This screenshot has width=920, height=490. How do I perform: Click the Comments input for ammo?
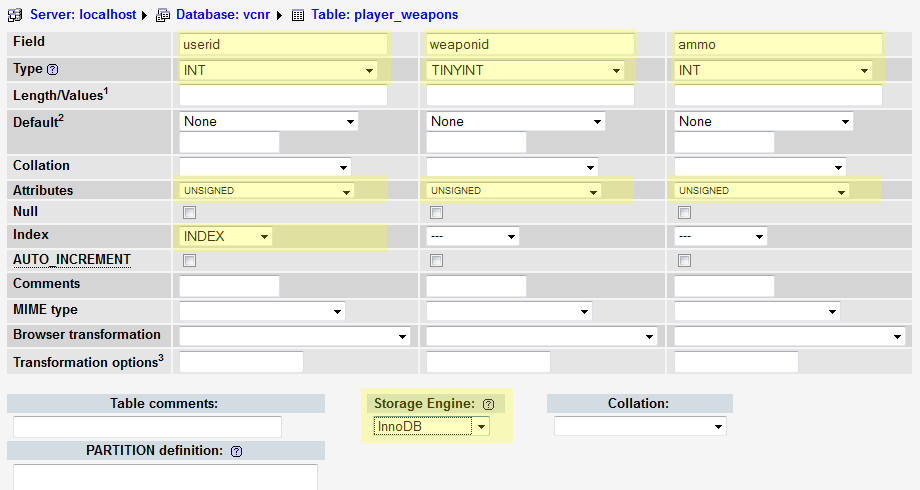coord(725,286)
